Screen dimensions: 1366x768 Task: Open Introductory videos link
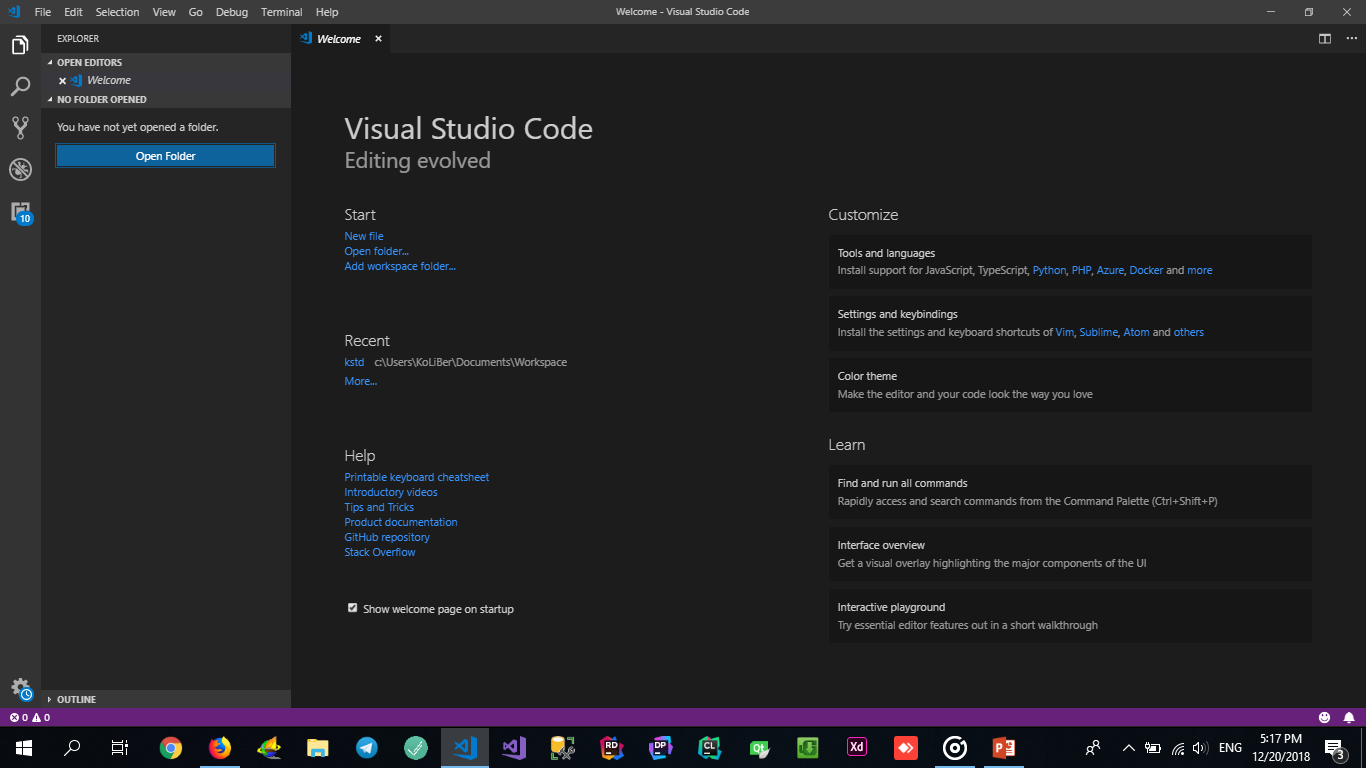[x=391, y=492]
